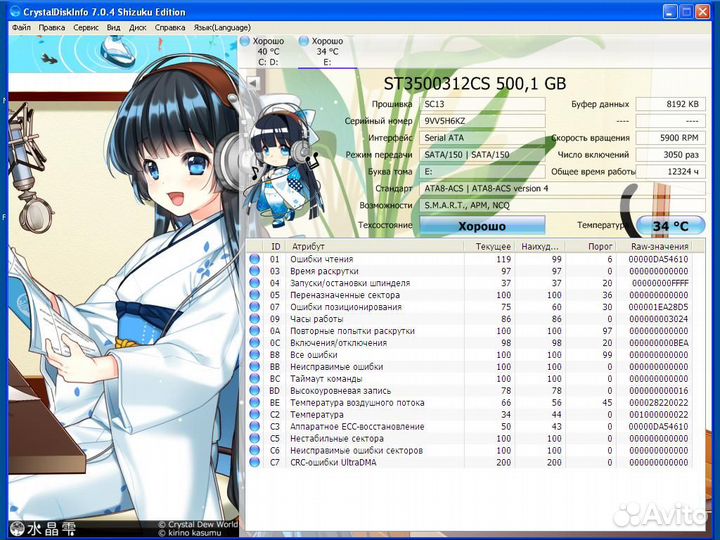Click the ID column header
This screenshot has width=720, height=540.
point(275,247)
